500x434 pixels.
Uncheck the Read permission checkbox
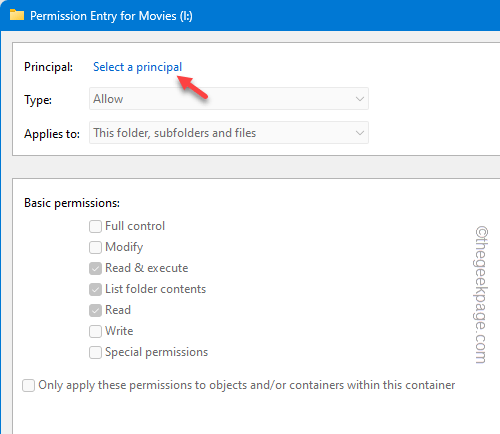[x=95, y=310]
